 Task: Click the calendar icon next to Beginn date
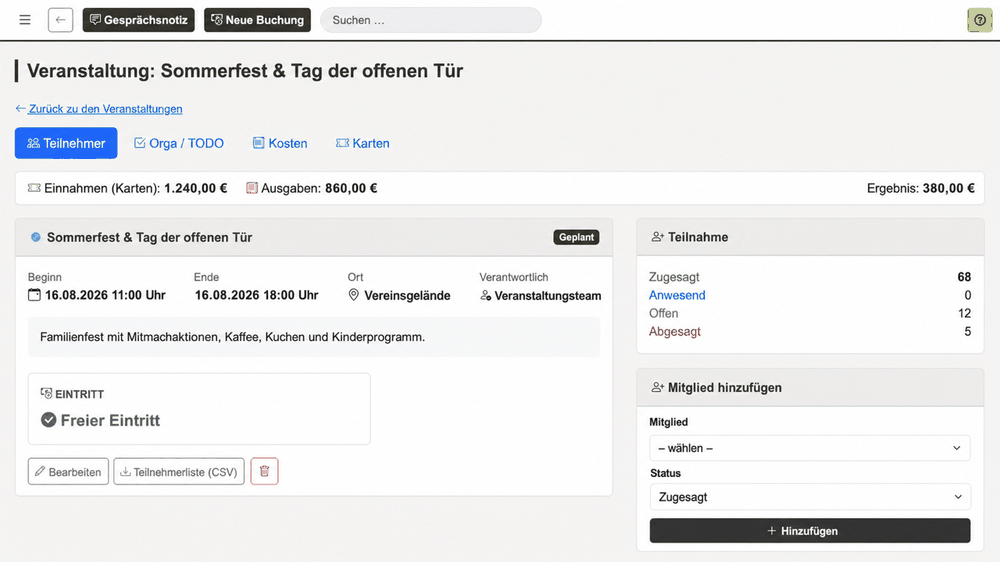(34, 295)
